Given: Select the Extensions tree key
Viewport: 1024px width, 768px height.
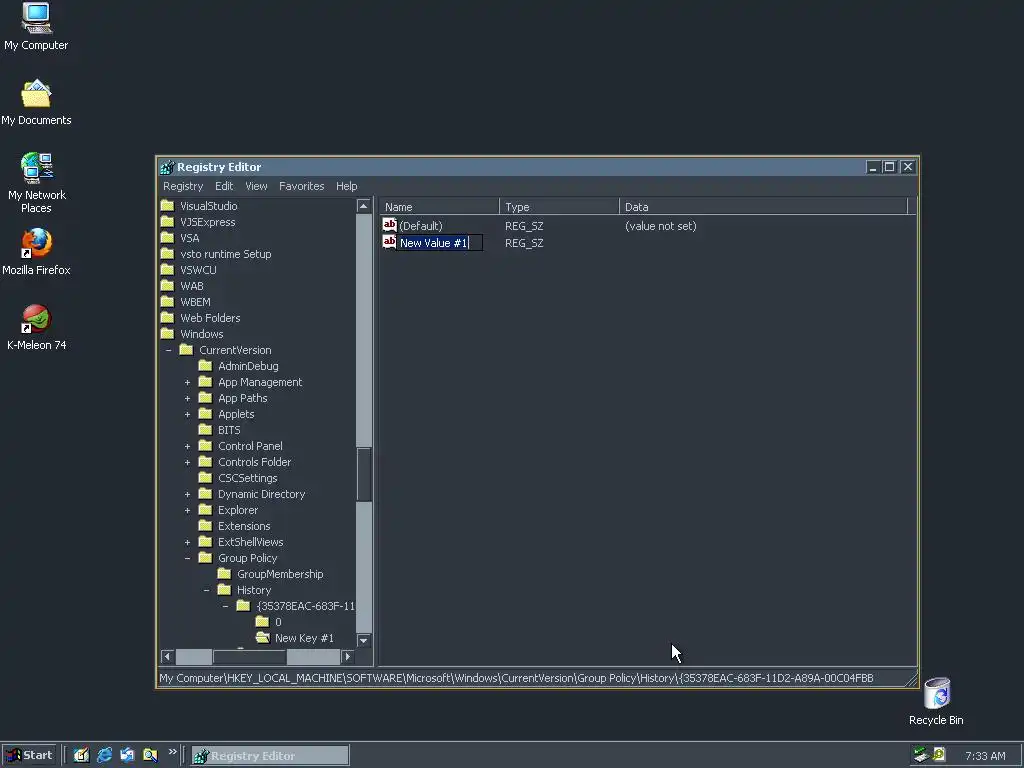Looking at the screenshot, I should coord(244,526).
